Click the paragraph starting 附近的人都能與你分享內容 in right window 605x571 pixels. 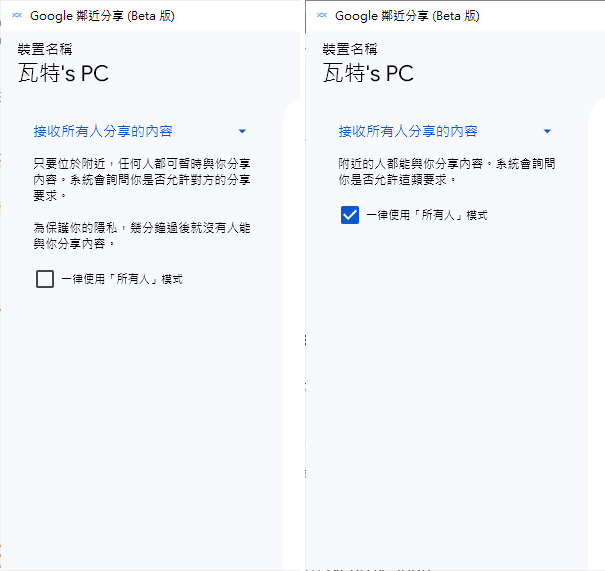[x=447, y=171]
